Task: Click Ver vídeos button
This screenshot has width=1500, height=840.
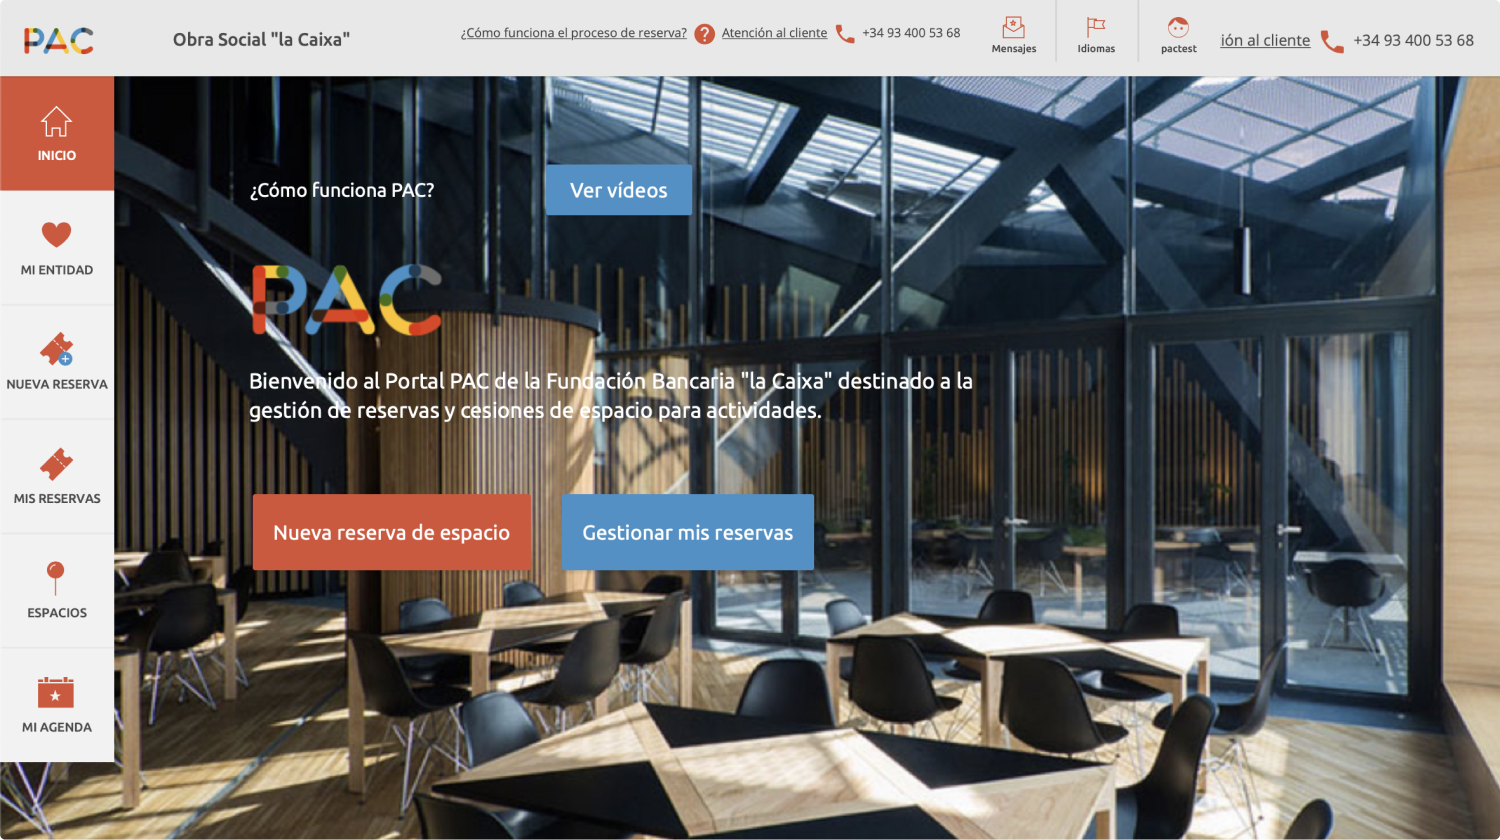Action: tap(619, 190)
